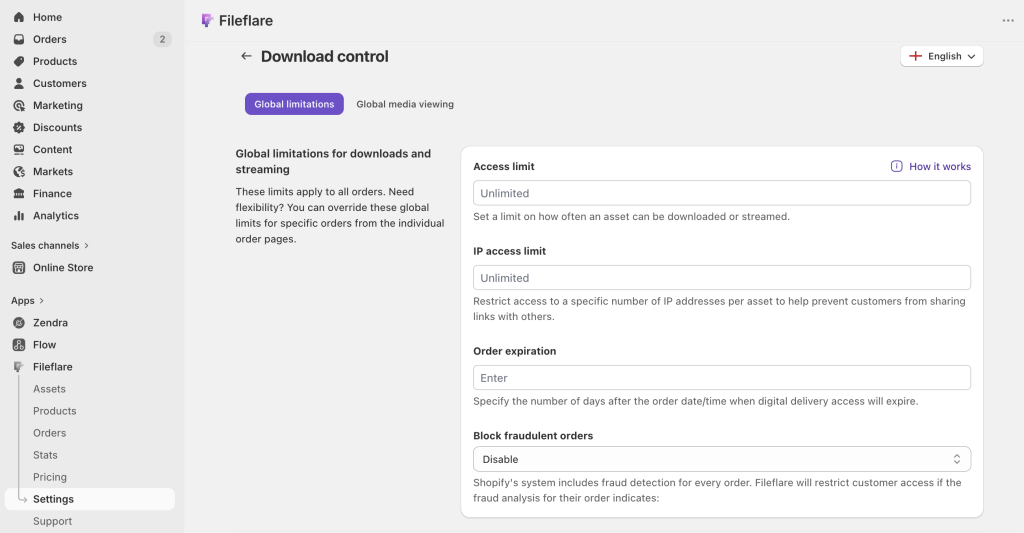Switch to Global media viewing tab

(405, 104)
